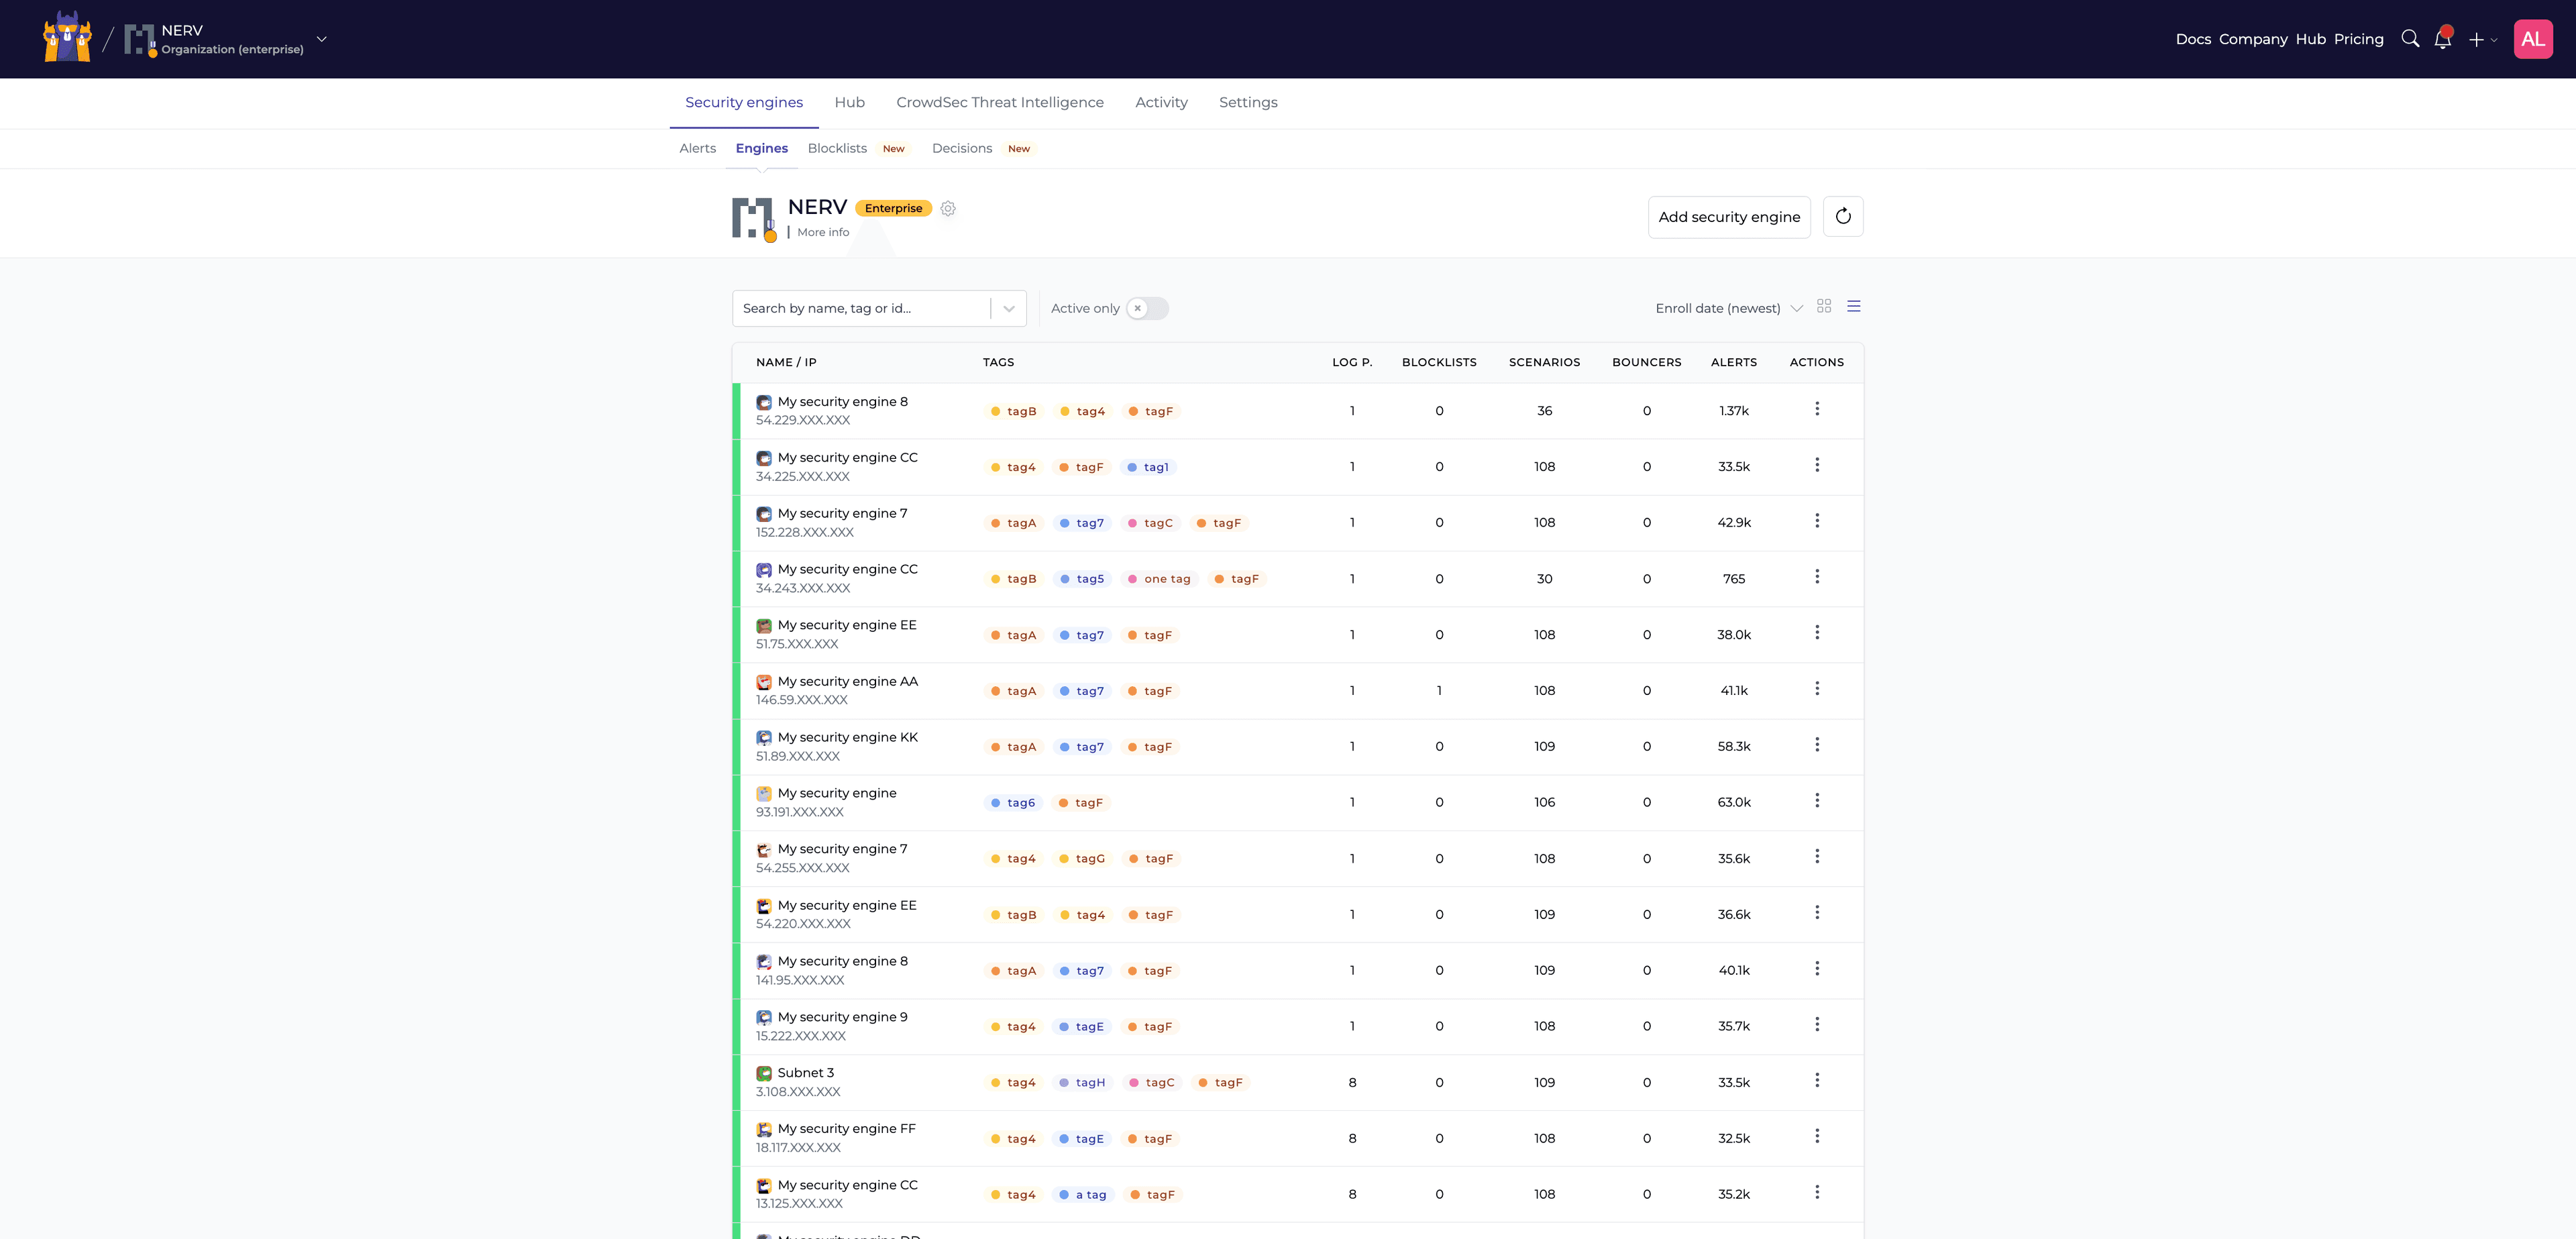
Task: Open actions menu for Subnet 3
Action: tap(1817, 1080)
